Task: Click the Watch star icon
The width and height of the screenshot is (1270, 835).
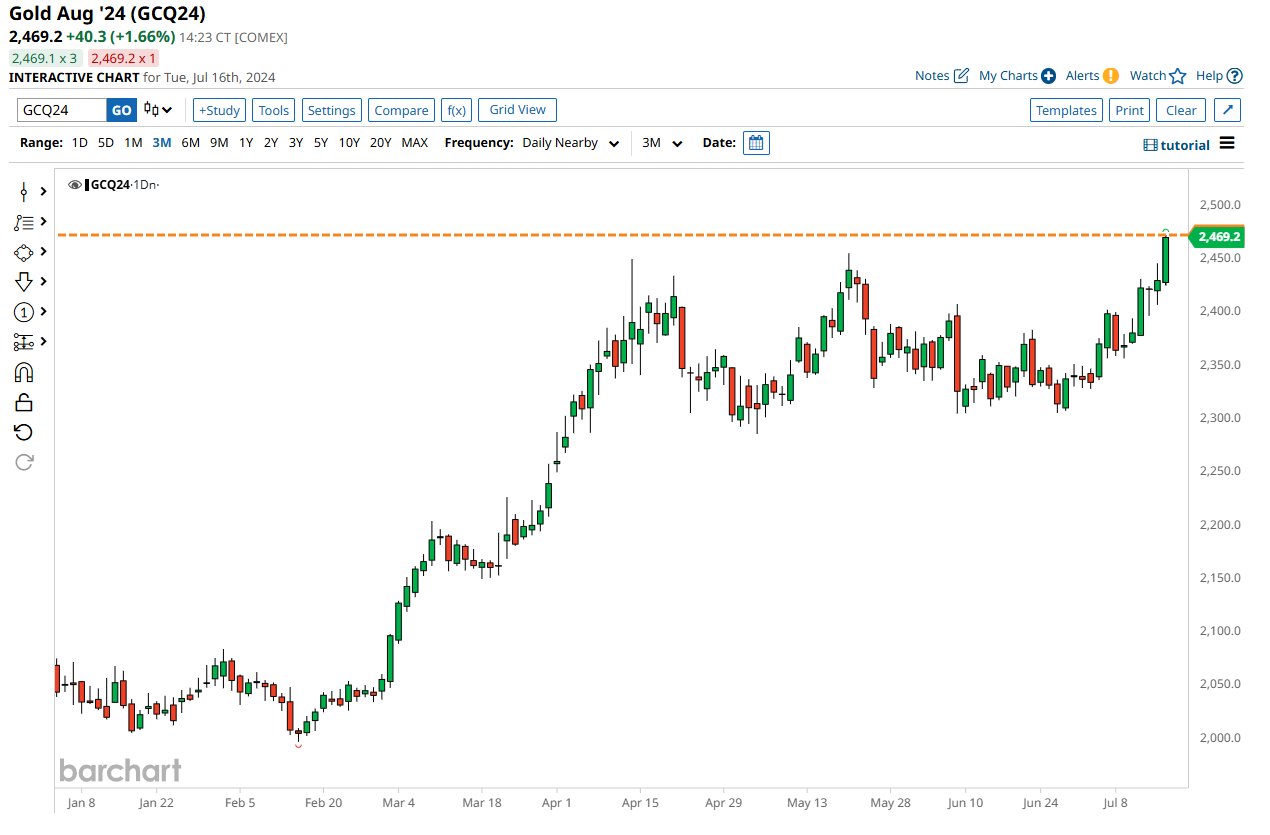Action: click(x=1178, y=76)
